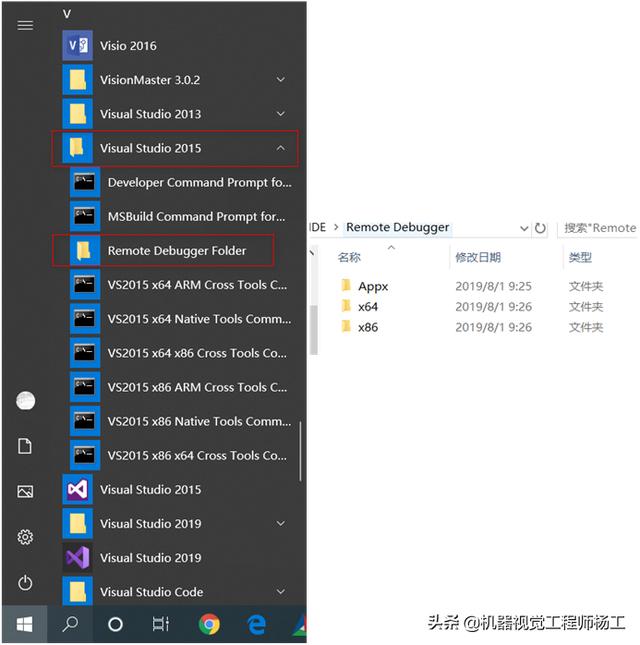Click Remote Debugger Folder's folder icon
The image size is (640, 645).
85,250
